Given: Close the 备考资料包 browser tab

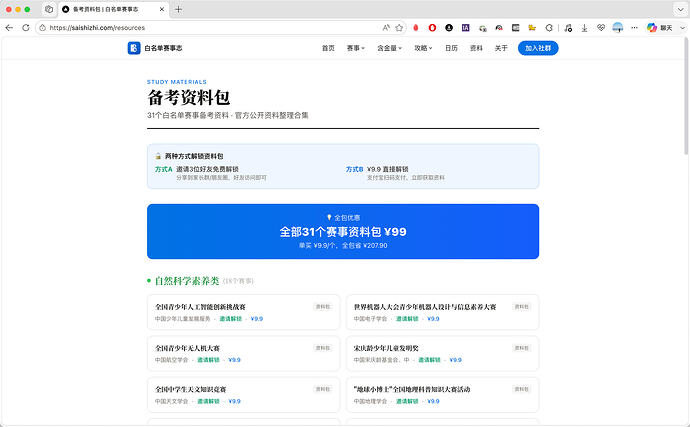Looking at the screenshot, I should (x=162, y=9).
